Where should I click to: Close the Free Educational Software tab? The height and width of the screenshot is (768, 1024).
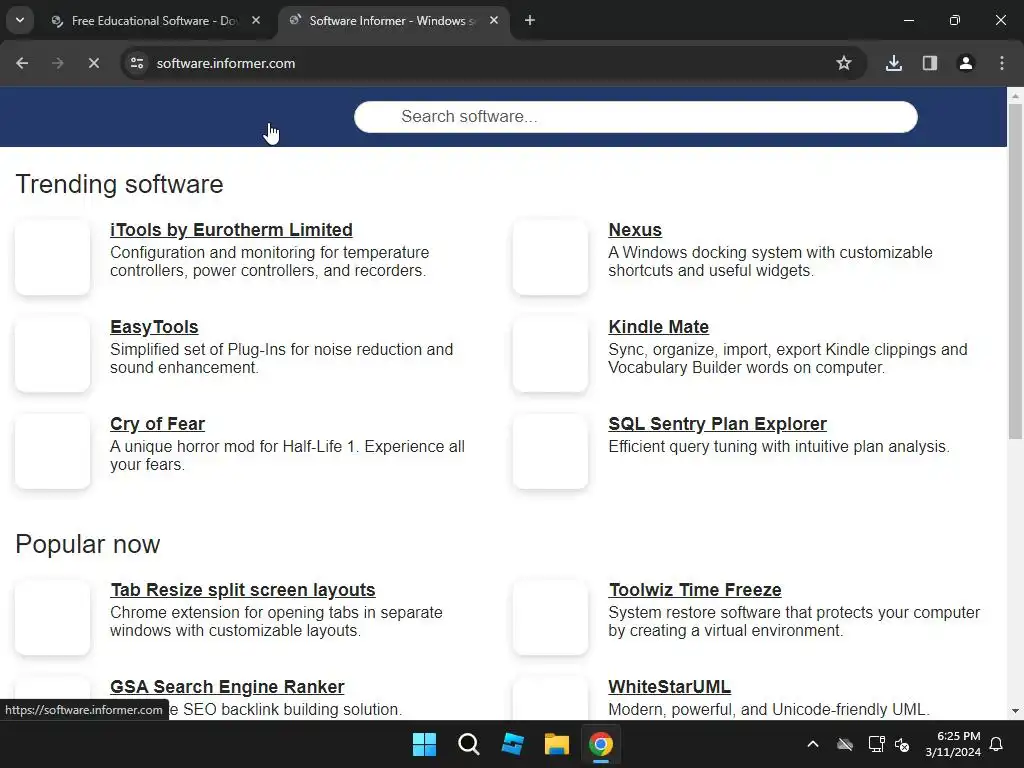256,20
